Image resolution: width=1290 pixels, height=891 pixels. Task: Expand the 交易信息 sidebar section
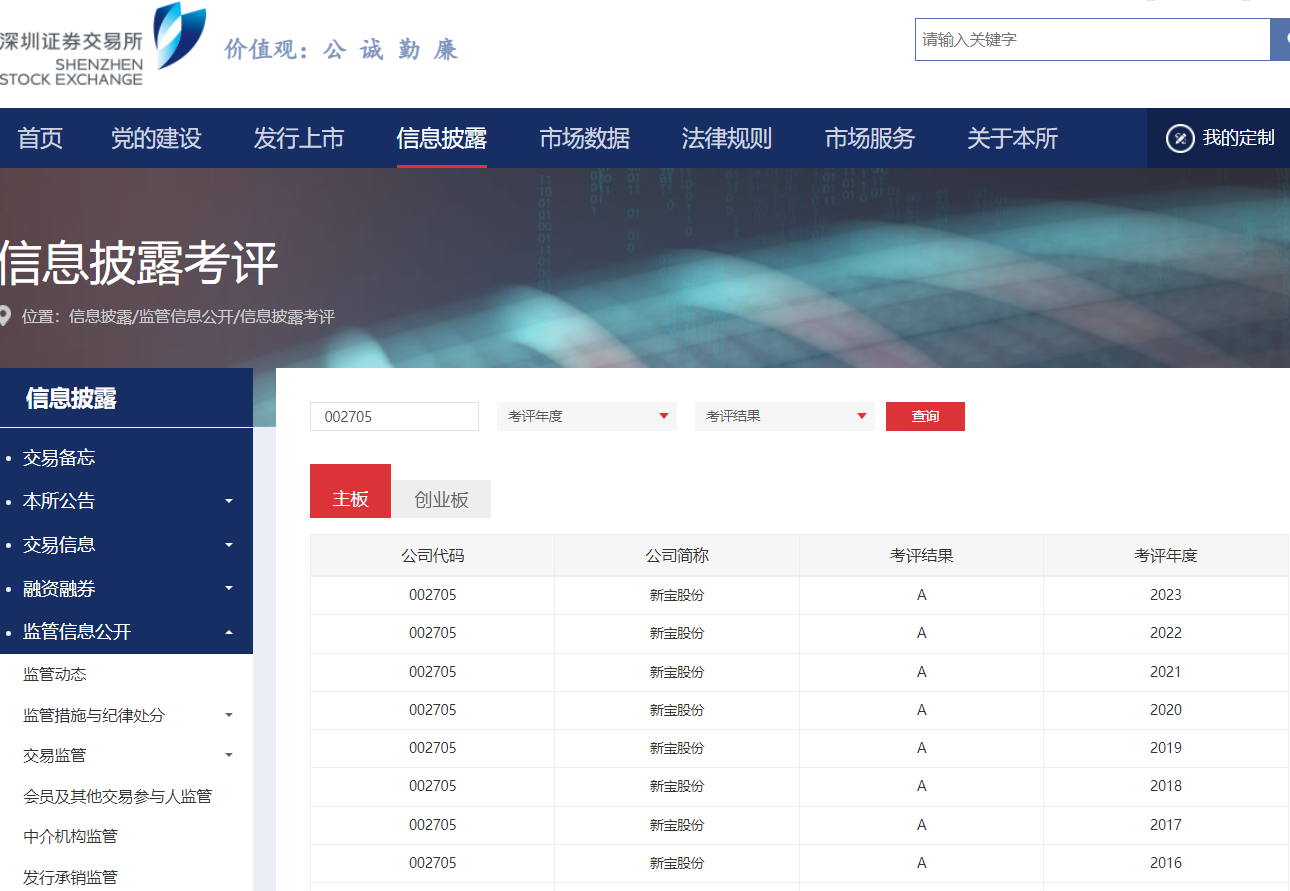(x=229, y=545)
